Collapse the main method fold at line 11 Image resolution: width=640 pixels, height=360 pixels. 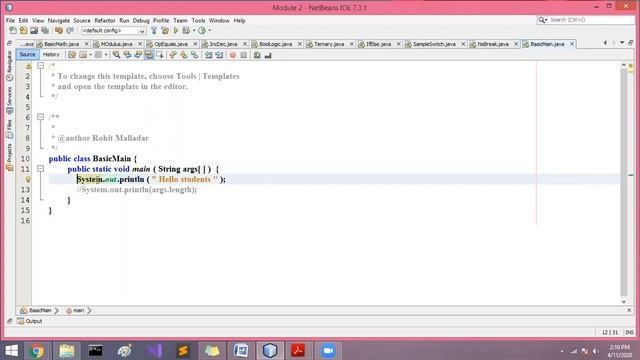pyautogui.click(x=40, y=169)
